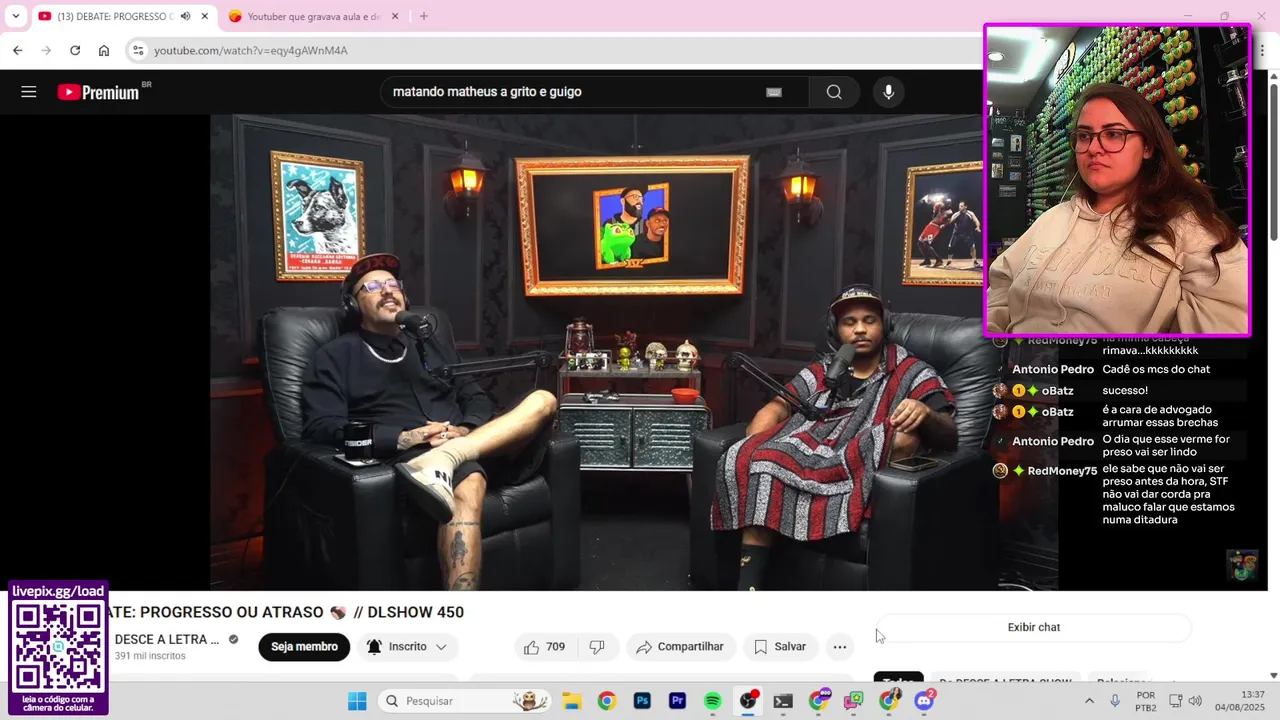This screenshot has height=720, width=1280.
Task: Show the live chat with Exibir chat
Action: click(1034, 627)
